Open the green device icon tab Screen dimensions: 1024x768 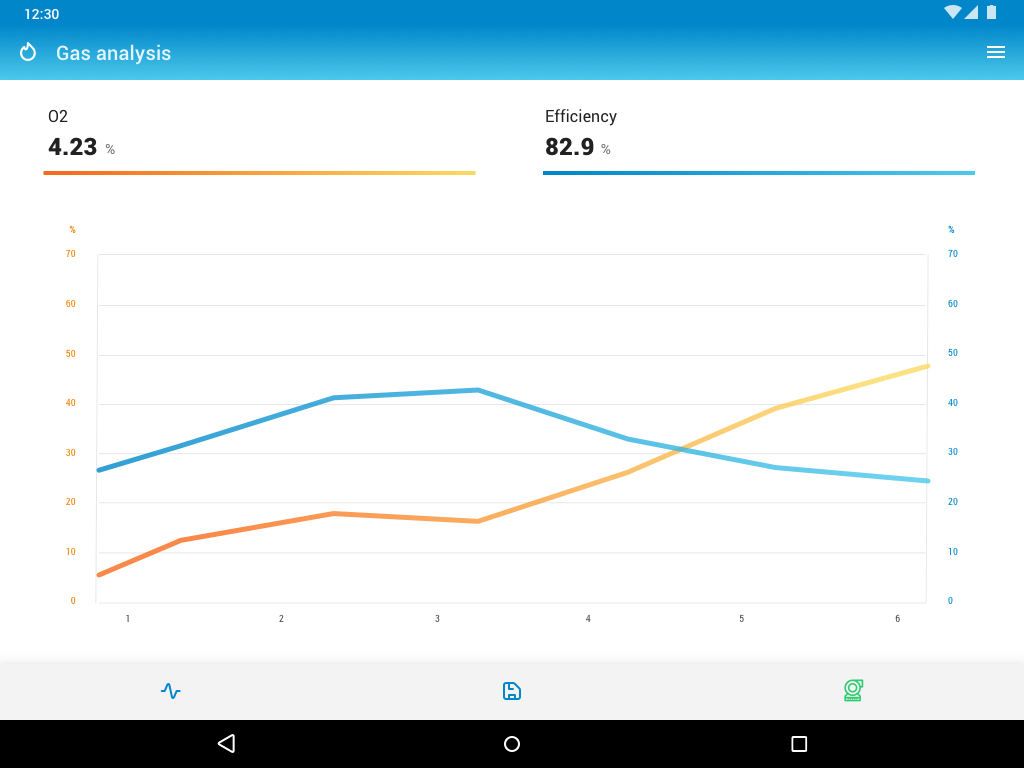[x=853, y=690]
